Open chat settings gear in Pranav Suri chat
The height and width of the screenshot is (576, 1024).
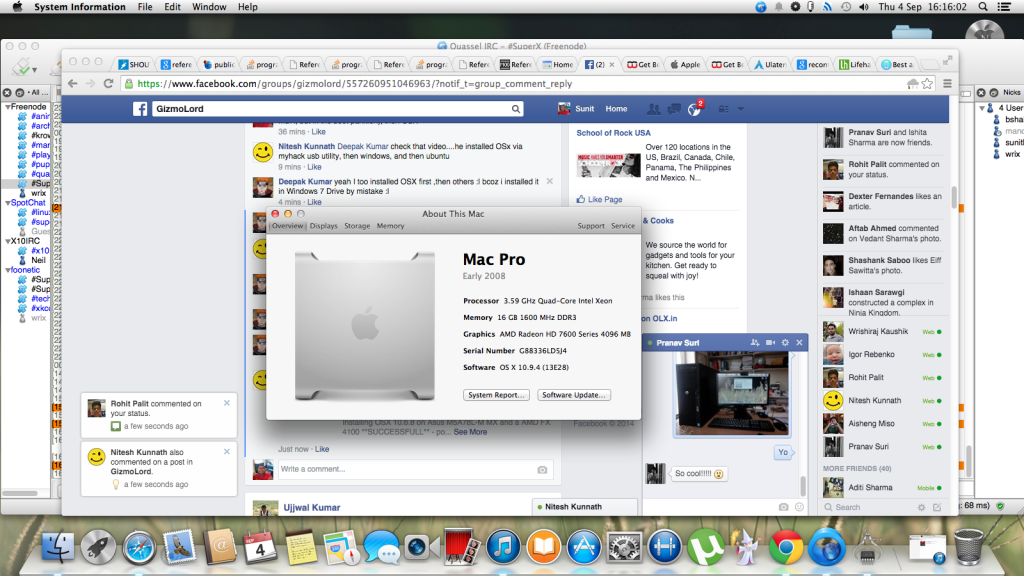pos(784,343)
